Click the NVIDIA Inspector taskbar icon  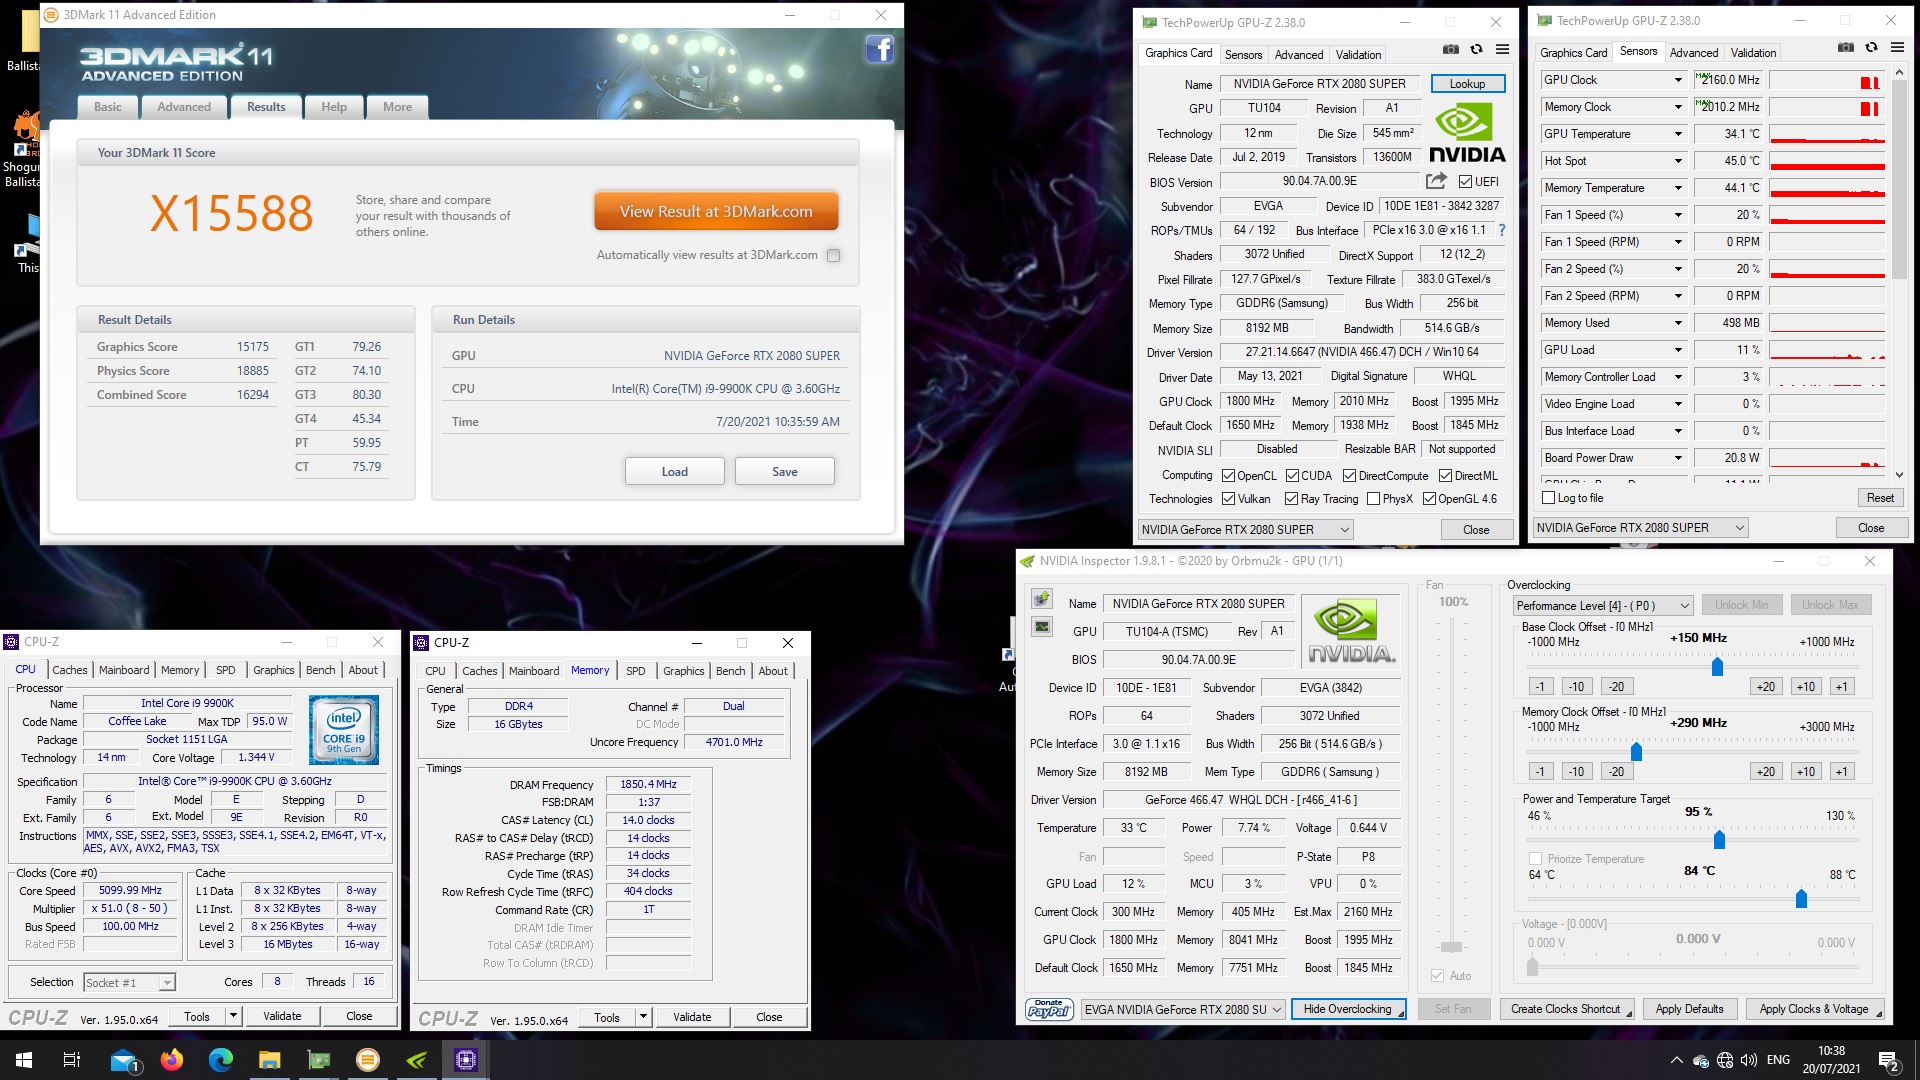[417, 1060]
